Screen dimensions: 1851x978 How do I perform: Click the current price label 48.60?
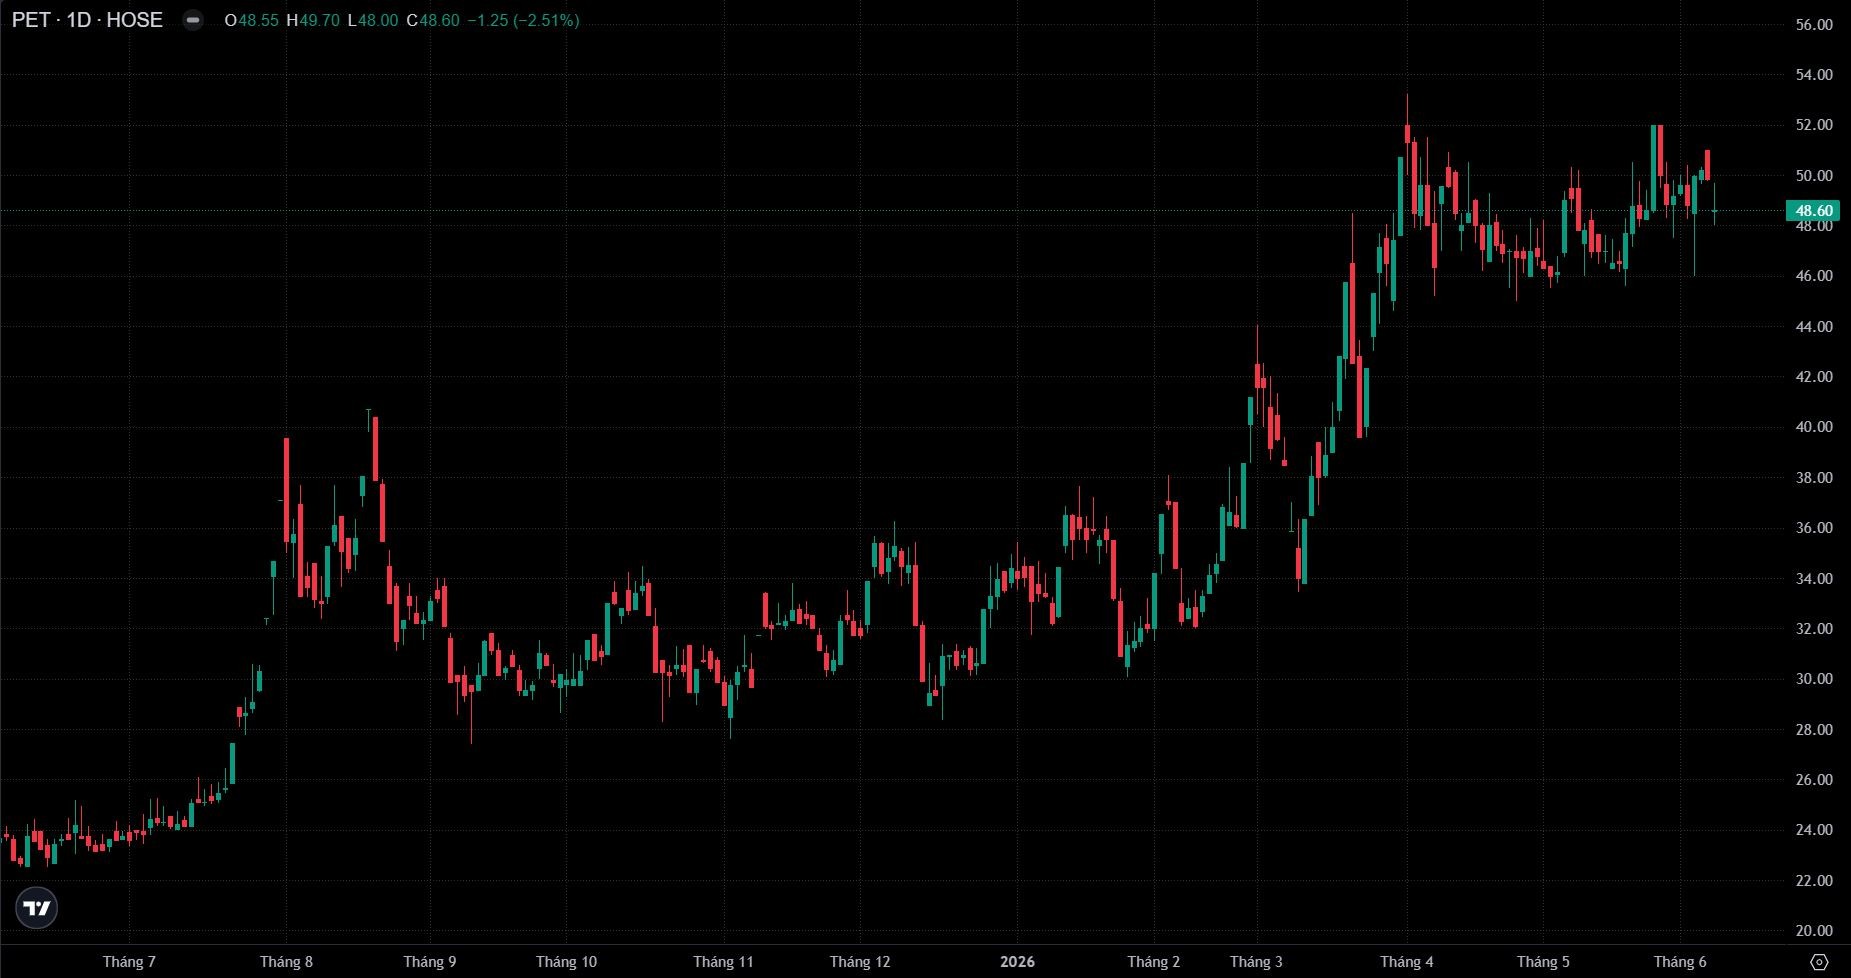[1814, 210]
